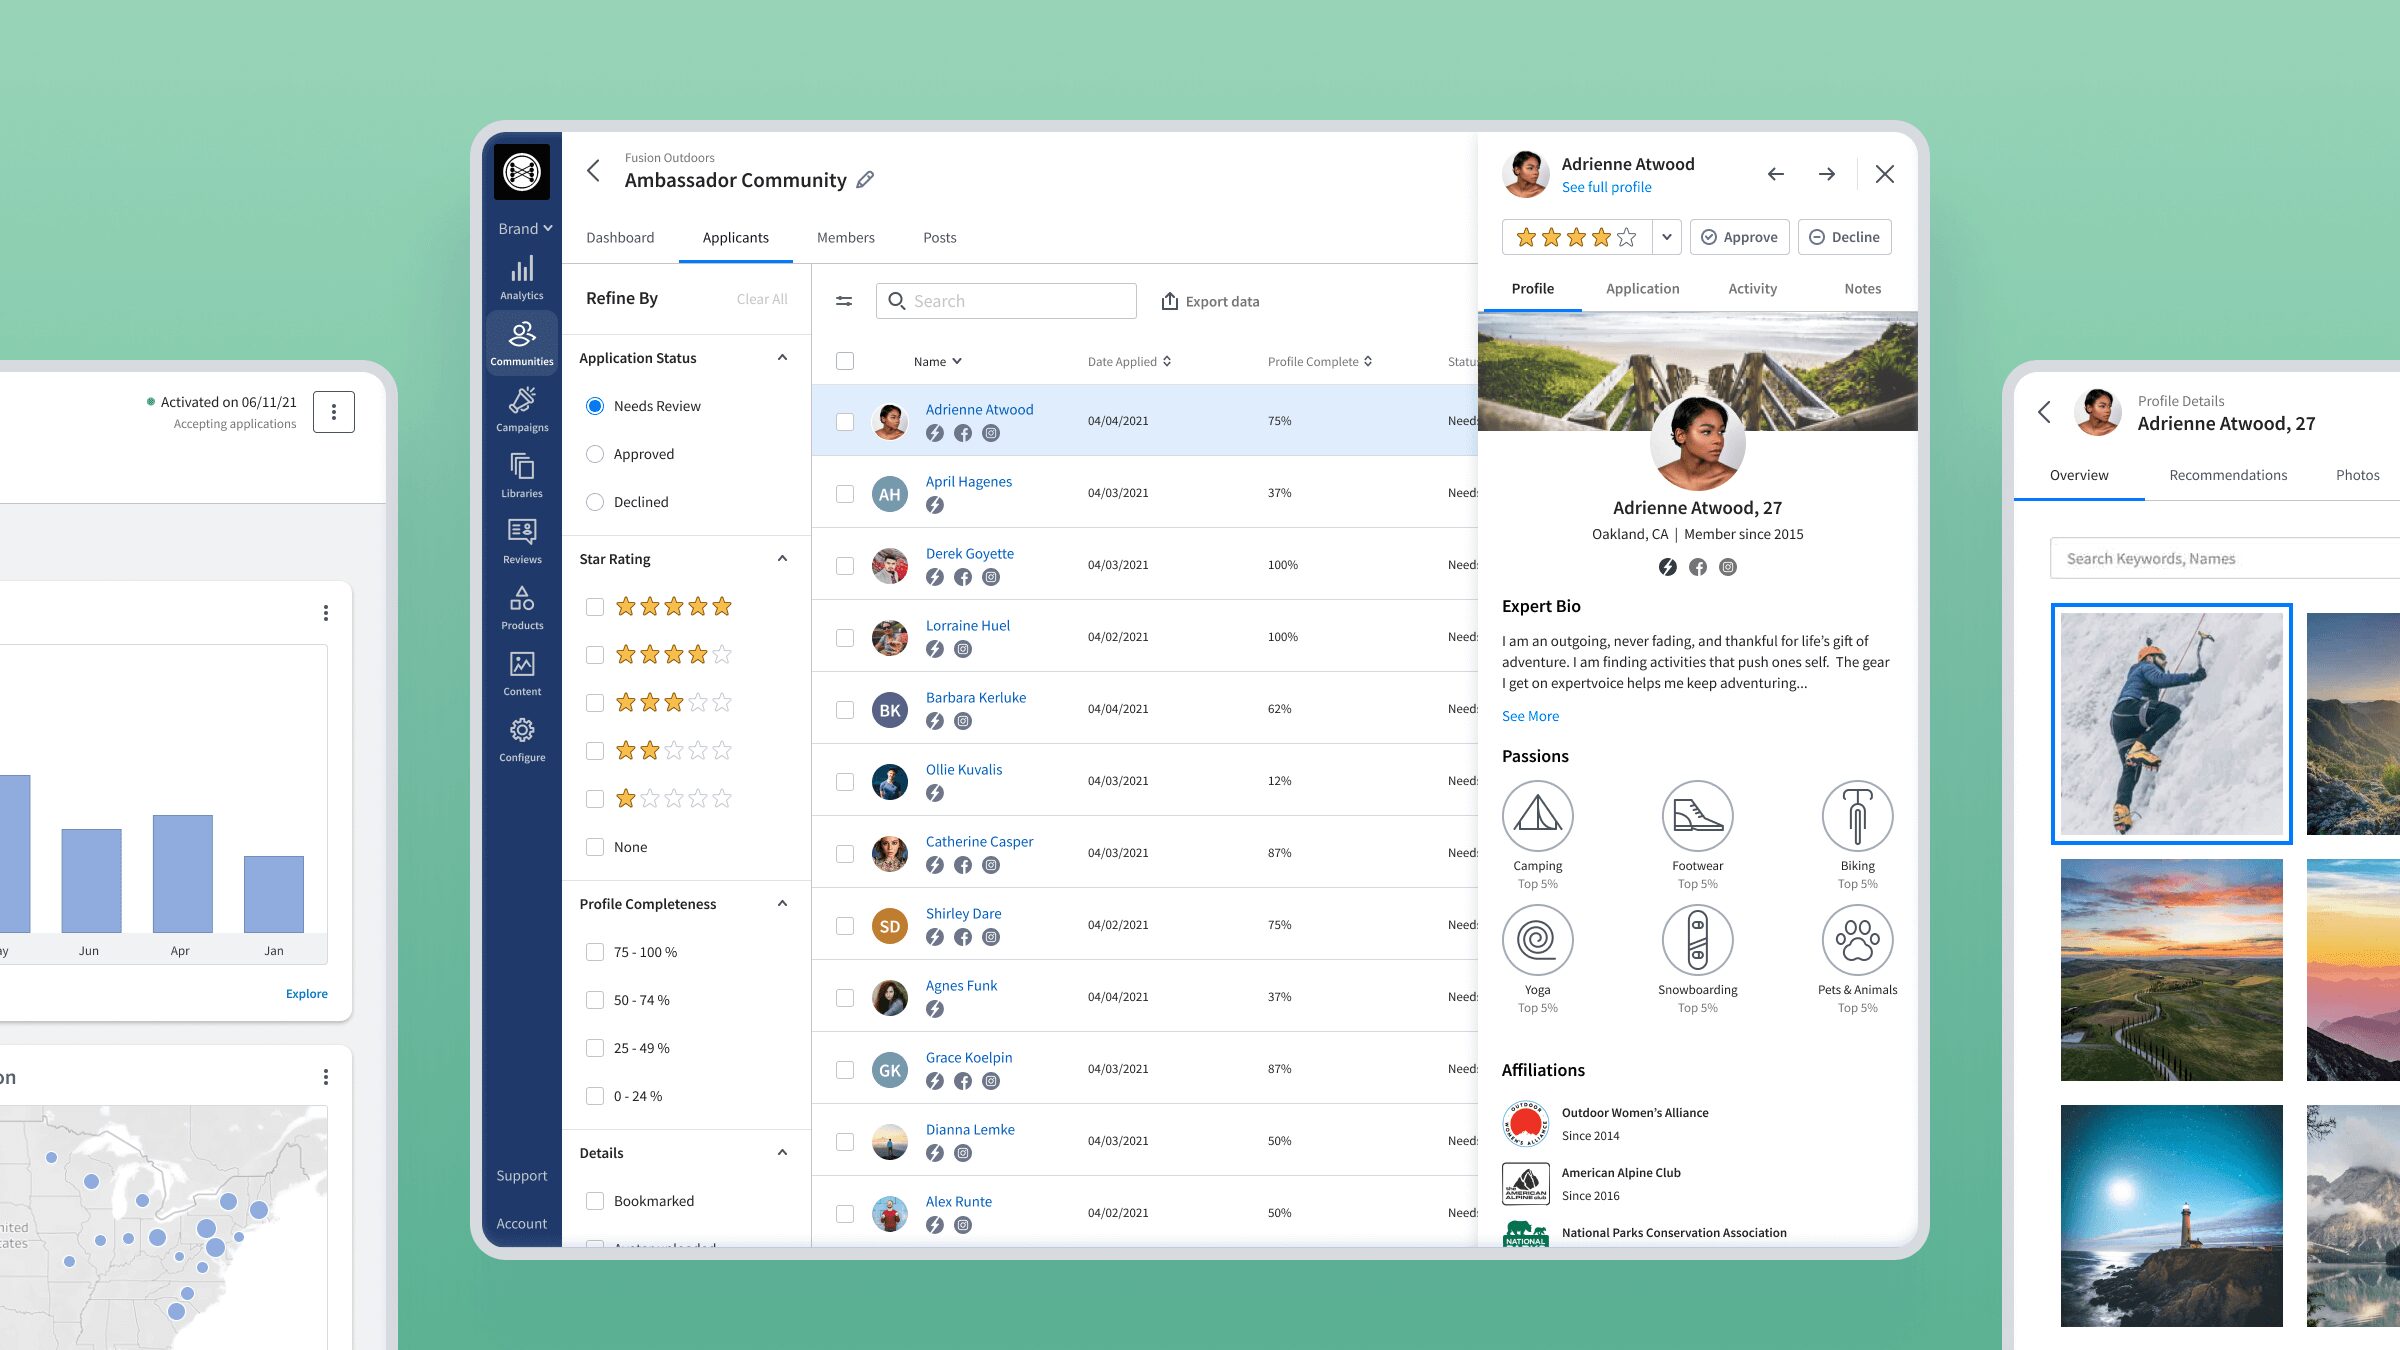2400x1350 pixels.
Task: Click the Fusion Outdoors brand logo
Action: tap(522, 172)
